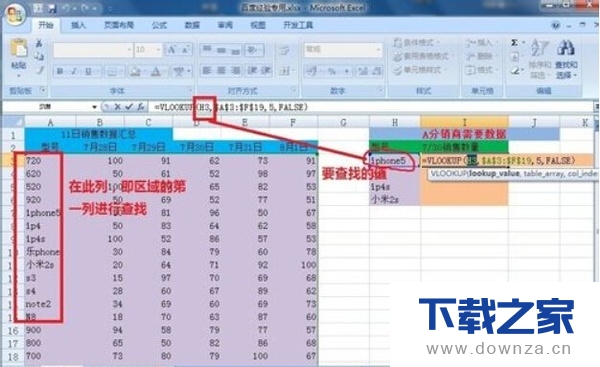Select cell H3 containing iphone5
Image resolution: width=600 pixels, height=367 pixels.
(x=395, y=161)
